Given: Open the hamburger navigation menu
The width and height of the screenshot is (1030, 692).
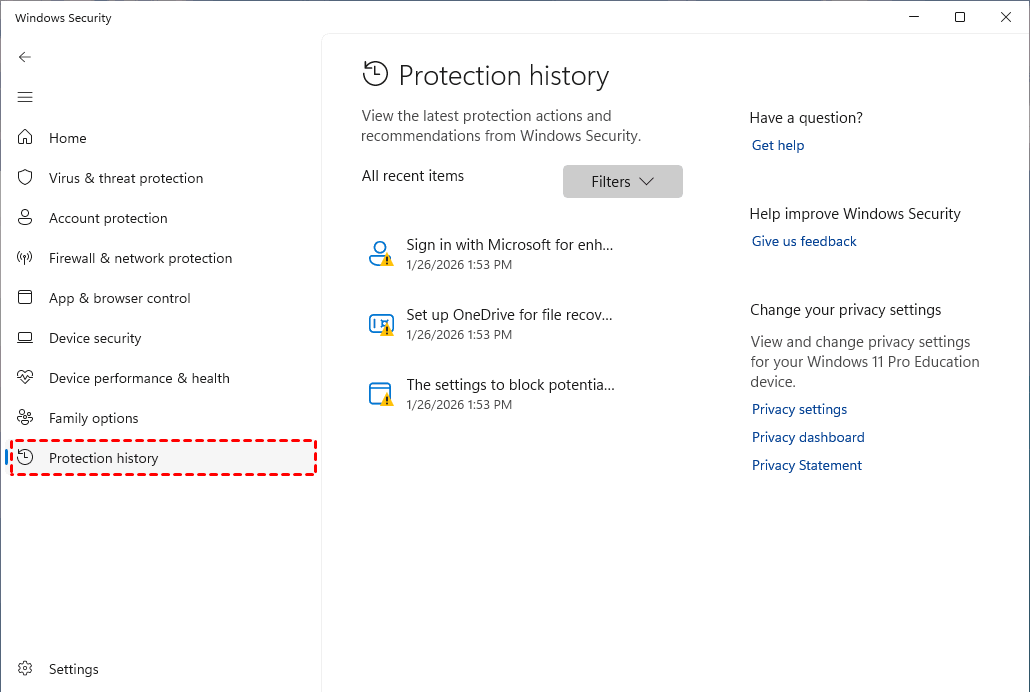Looking at the screenshot, I should [x=25, y=97].
